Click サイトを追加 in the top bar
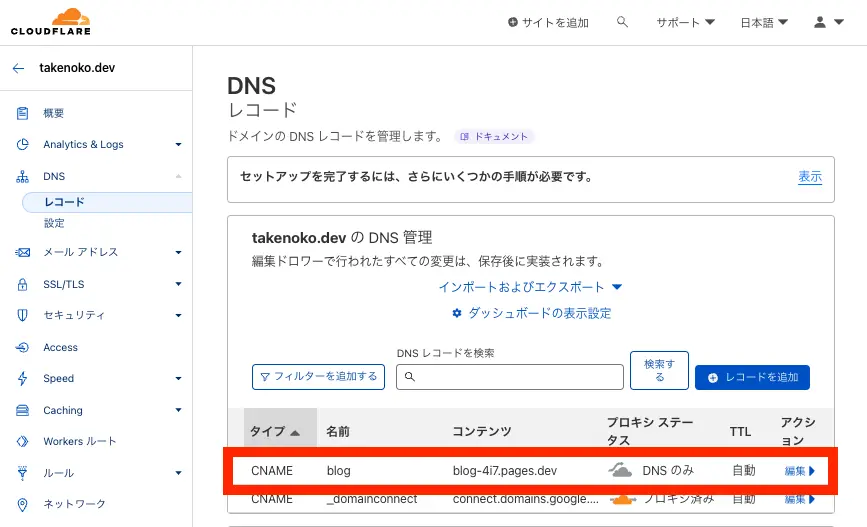 point(548,23)
